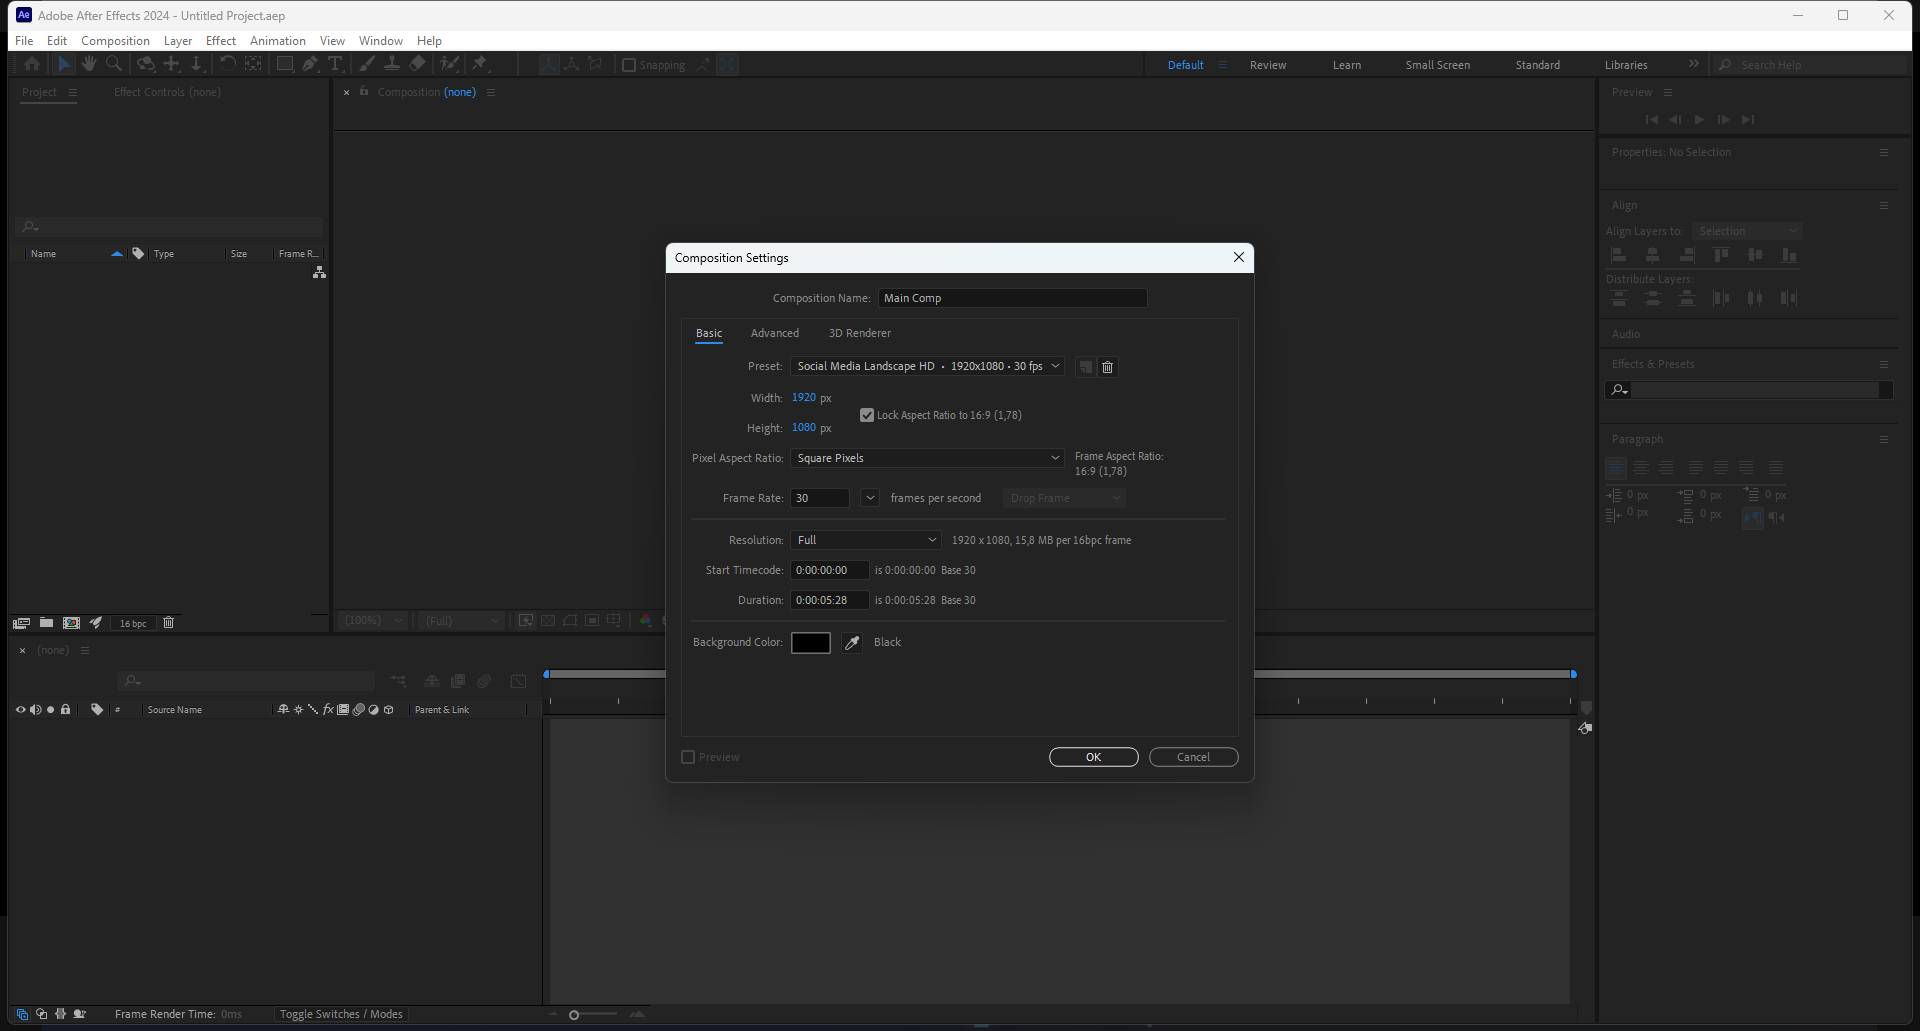Select the Type tool

[x=335, y=64]
